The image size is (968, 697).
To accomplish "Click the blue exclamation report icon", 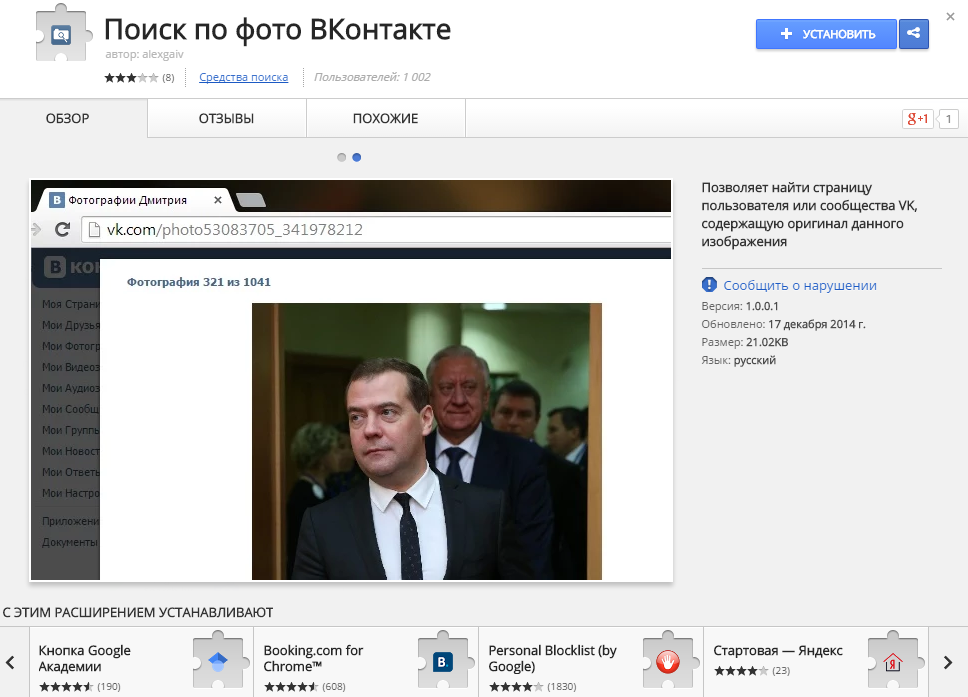I will pos(709,285).
